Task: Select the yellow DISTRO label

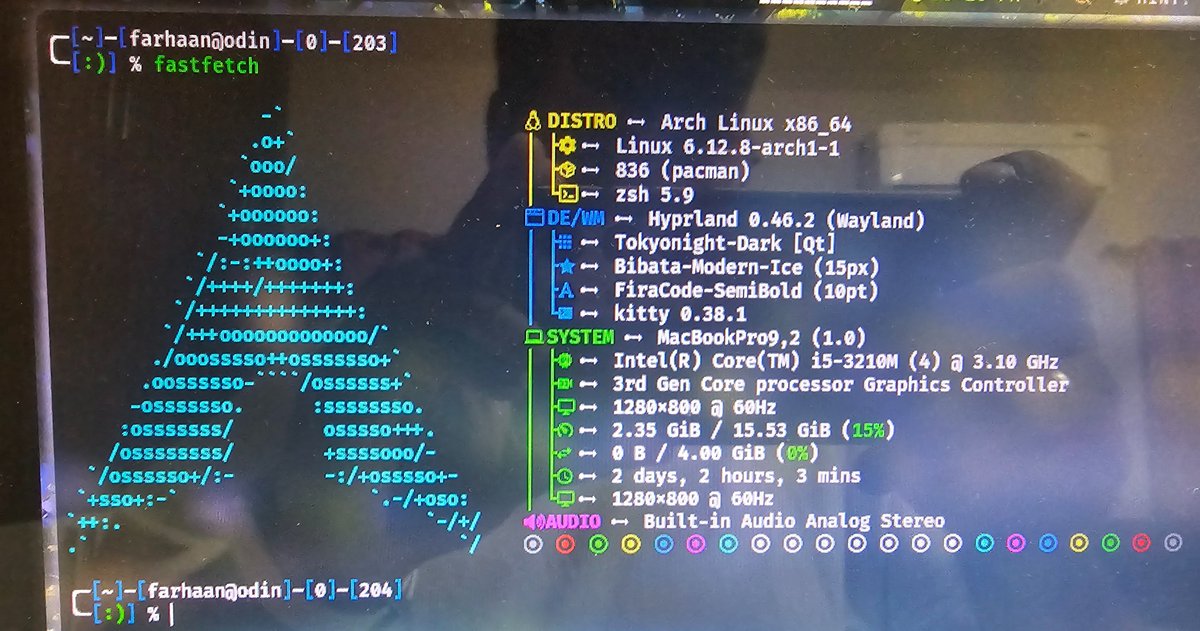Action: (581, 122)
